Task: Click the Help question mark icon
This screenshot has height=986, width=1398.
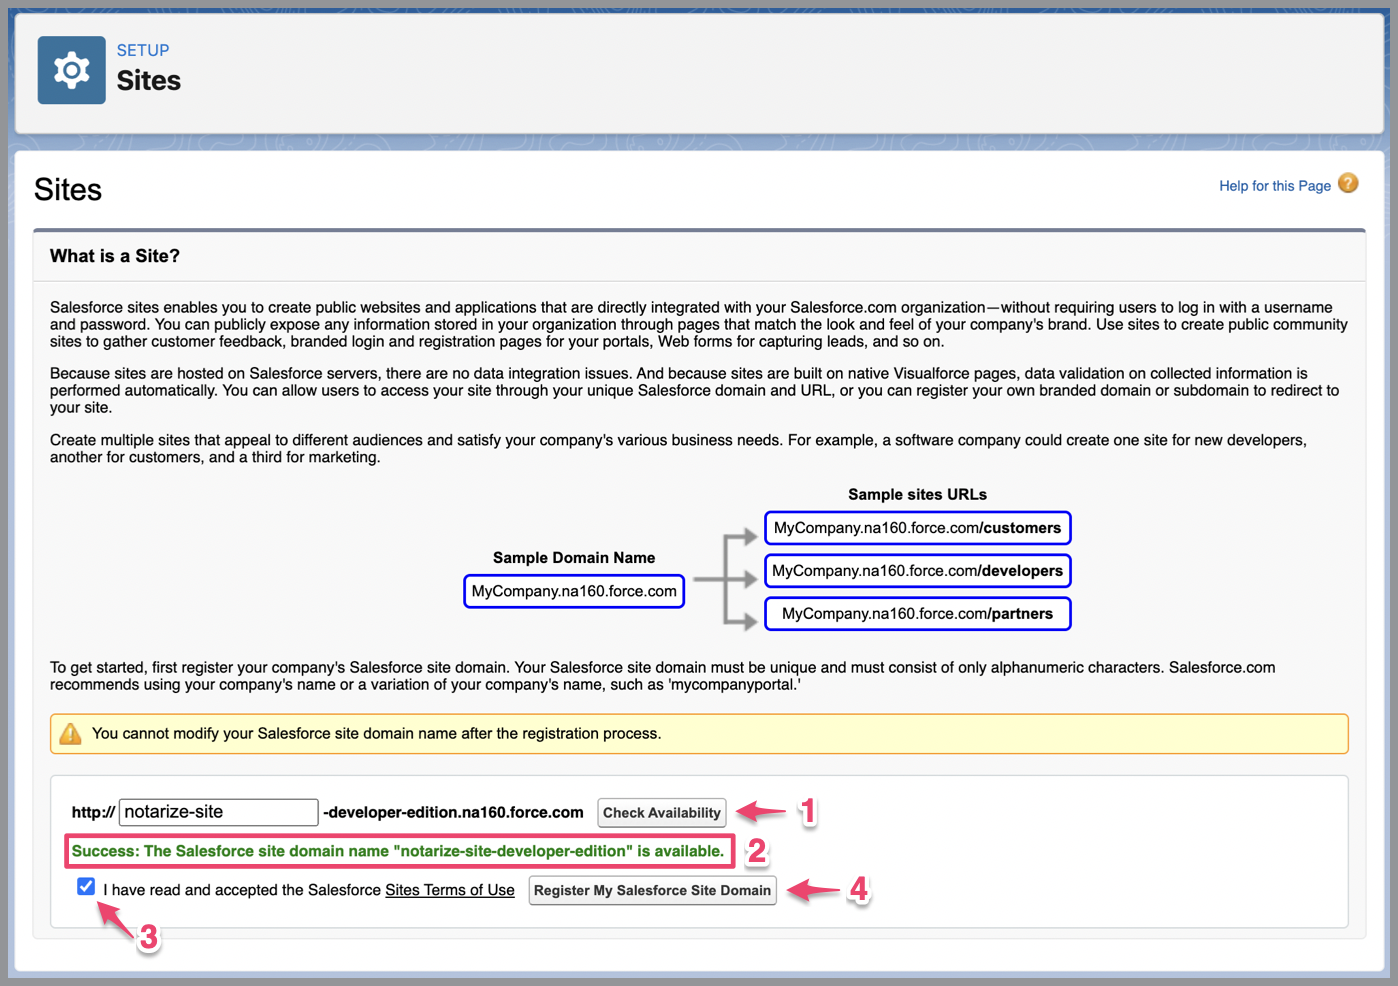Action: 1348,184
